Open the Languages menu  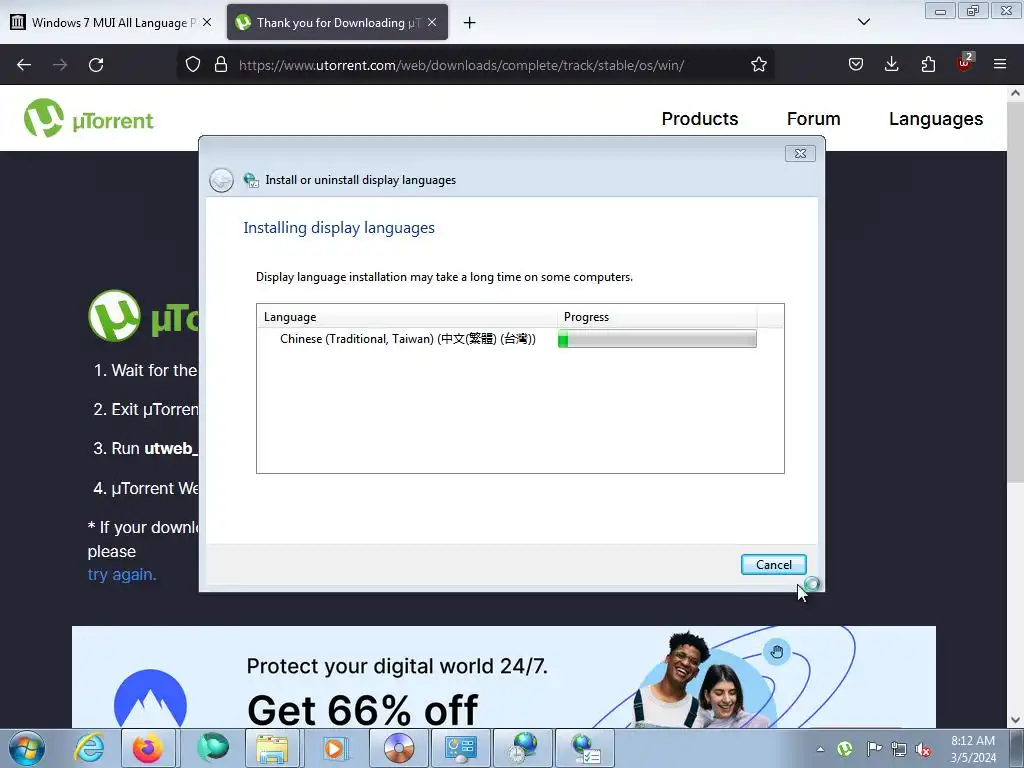(935, 119)
